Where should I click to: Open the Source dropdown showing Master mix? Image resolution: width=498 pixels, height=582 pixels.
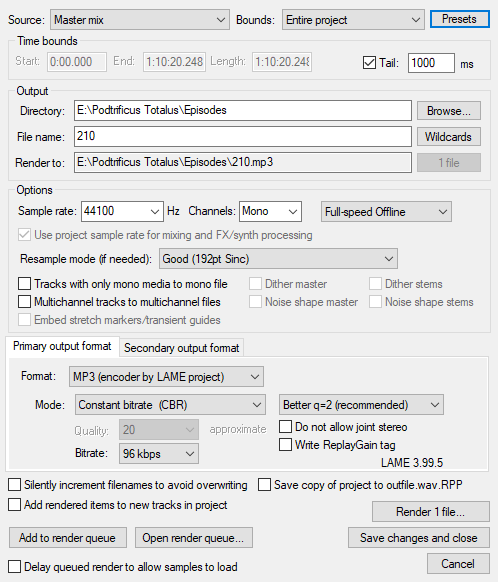(x=140, y=20)
